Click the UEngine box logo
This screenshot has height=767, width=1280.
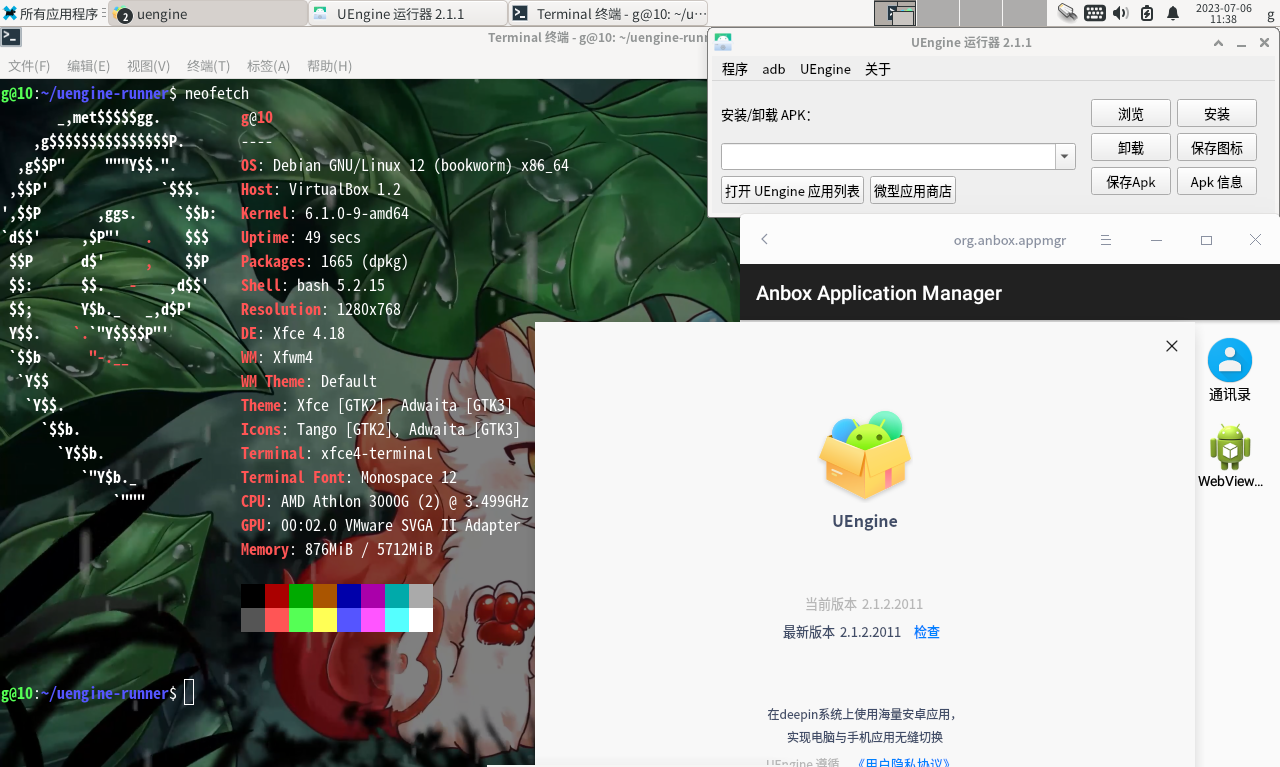pyautogui.click(x=865, y=455)
